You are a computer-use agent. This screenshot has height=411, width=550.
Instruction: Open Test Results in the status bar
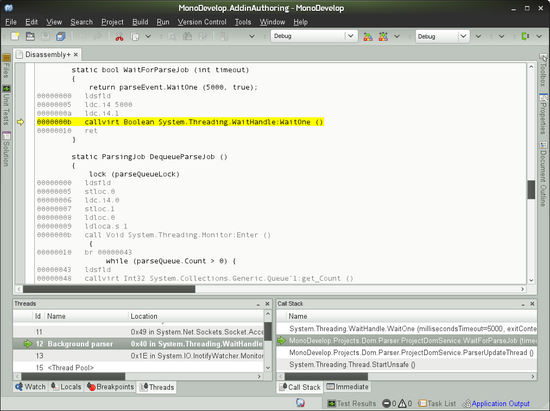pos(351,403)
